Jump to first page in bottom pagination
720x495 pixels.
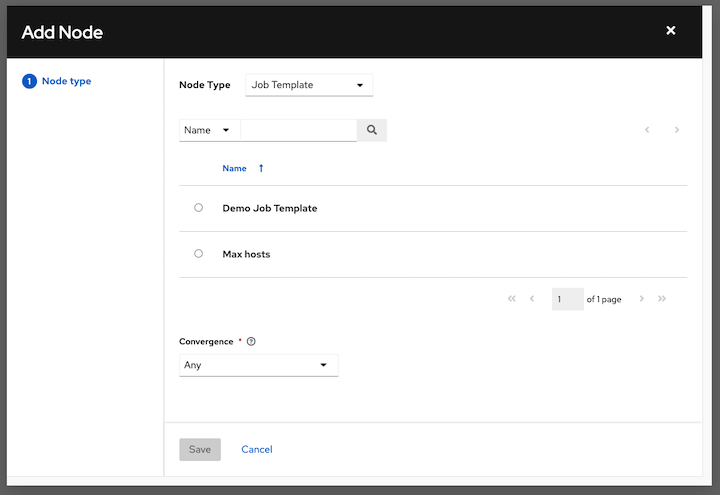click(512, 299)
